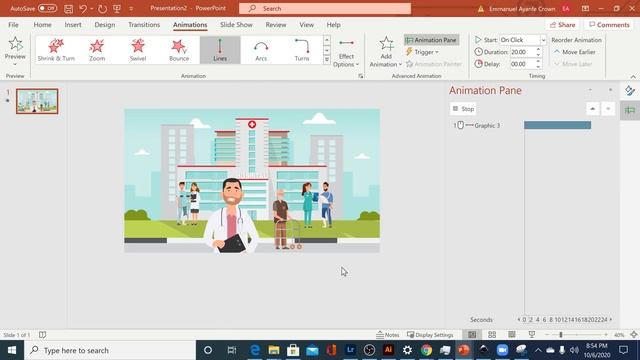Screen dimensions: 640x360
Task: Select the Swivel animation effect
Action: [138, 50]
